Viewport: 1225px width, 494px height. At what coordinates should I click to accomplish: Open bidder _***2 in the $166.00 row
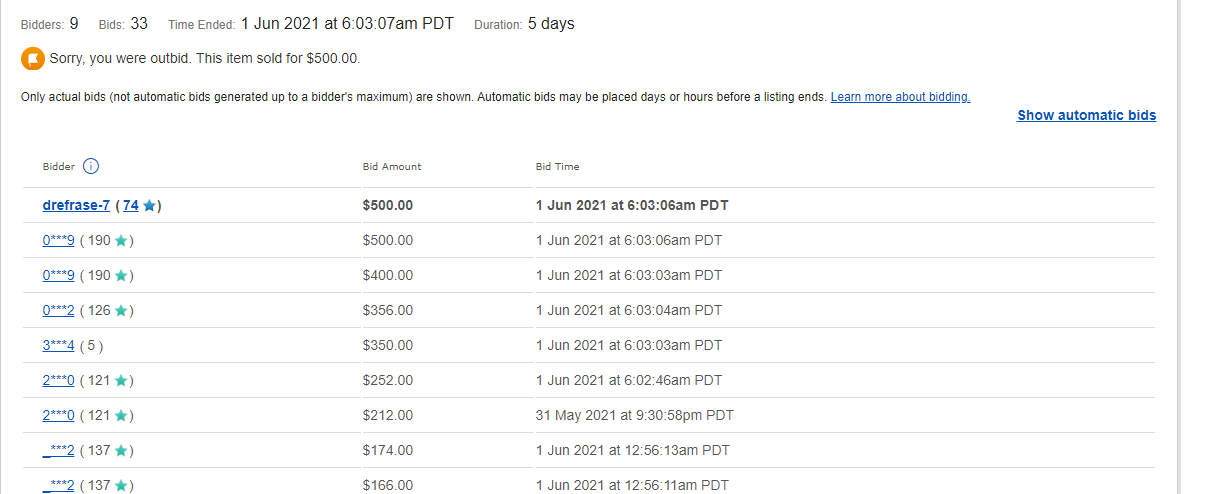pos(58,485)
